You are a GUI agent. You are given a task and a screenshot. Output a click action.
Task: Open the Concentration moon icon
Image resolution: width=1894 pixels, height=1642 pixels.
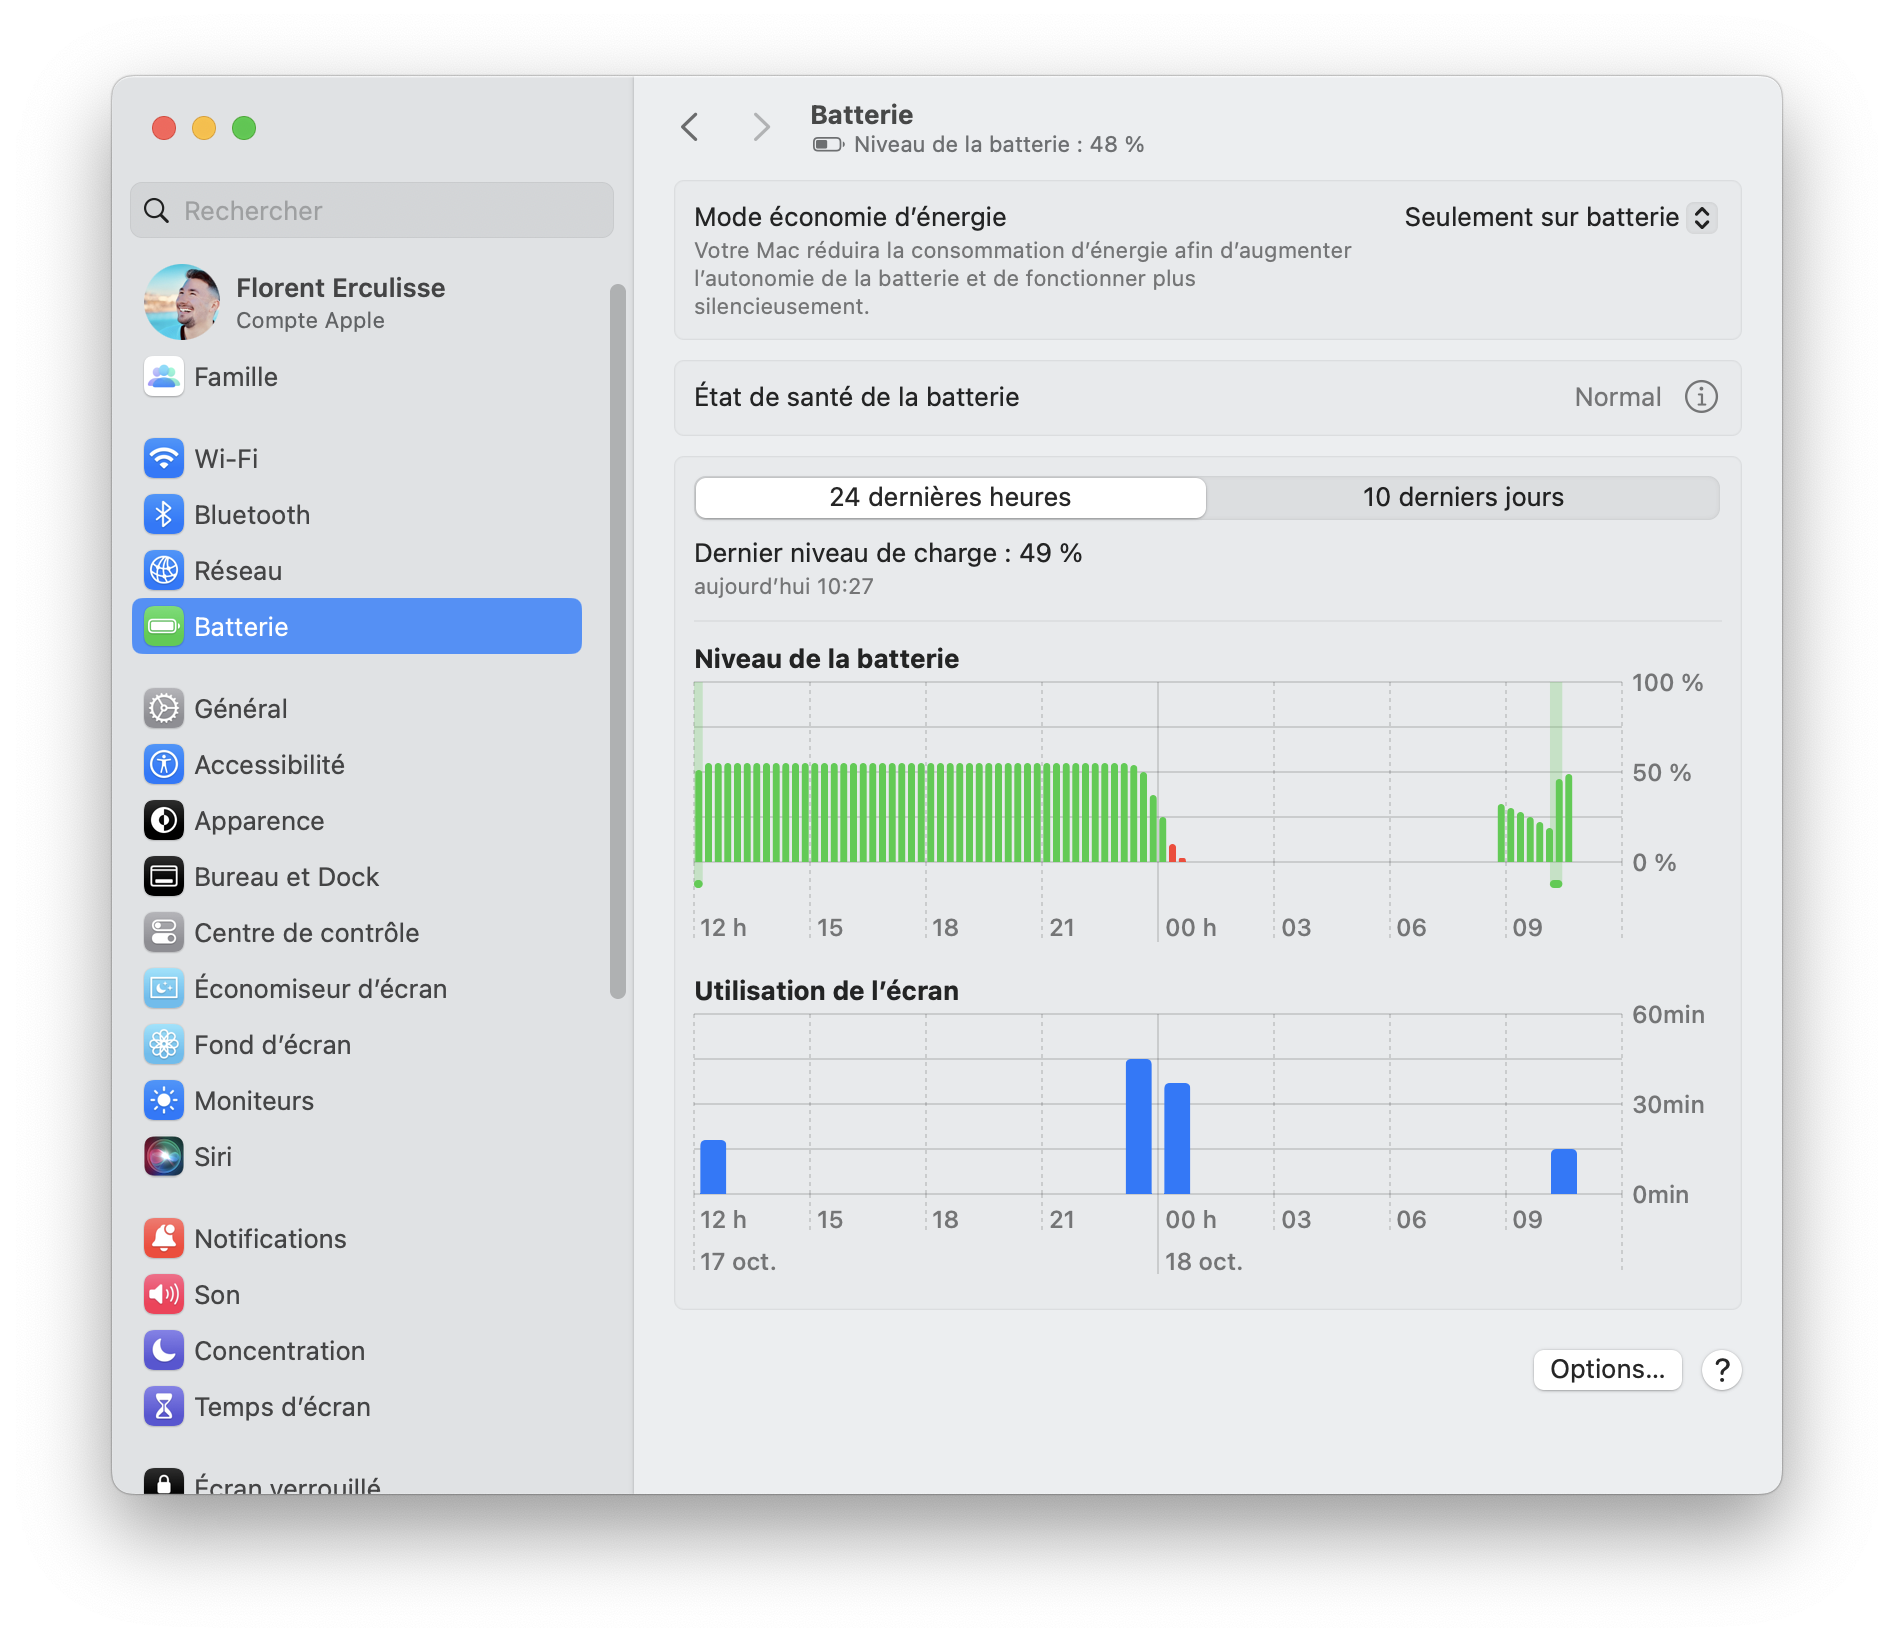pos(164,1351)
